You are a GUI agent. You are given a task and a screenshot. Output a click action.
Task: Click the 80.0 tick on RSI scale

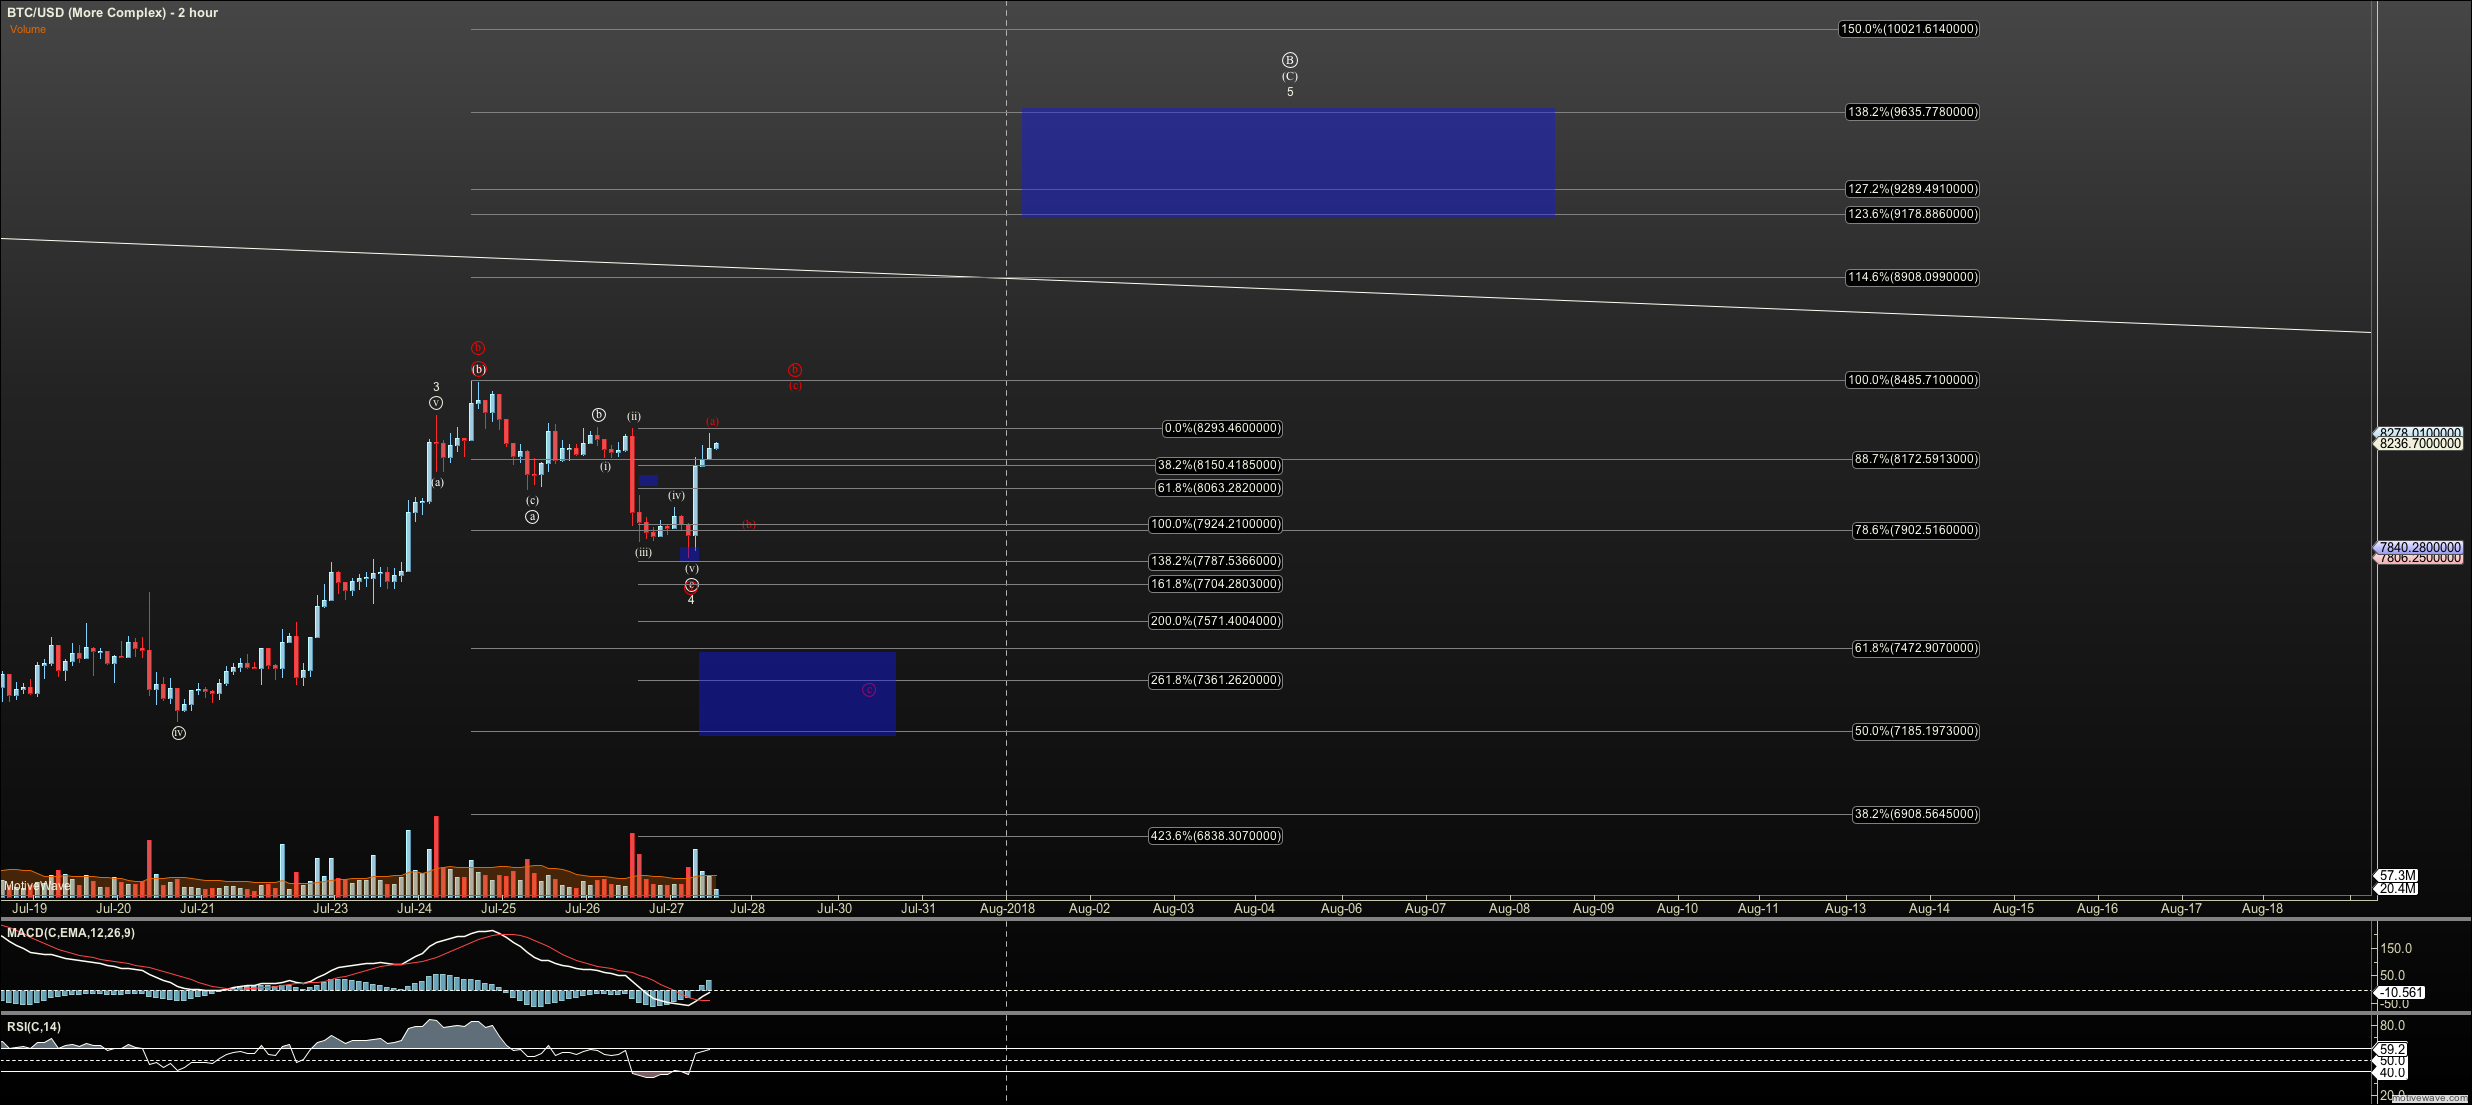tap(2392, 1026)
